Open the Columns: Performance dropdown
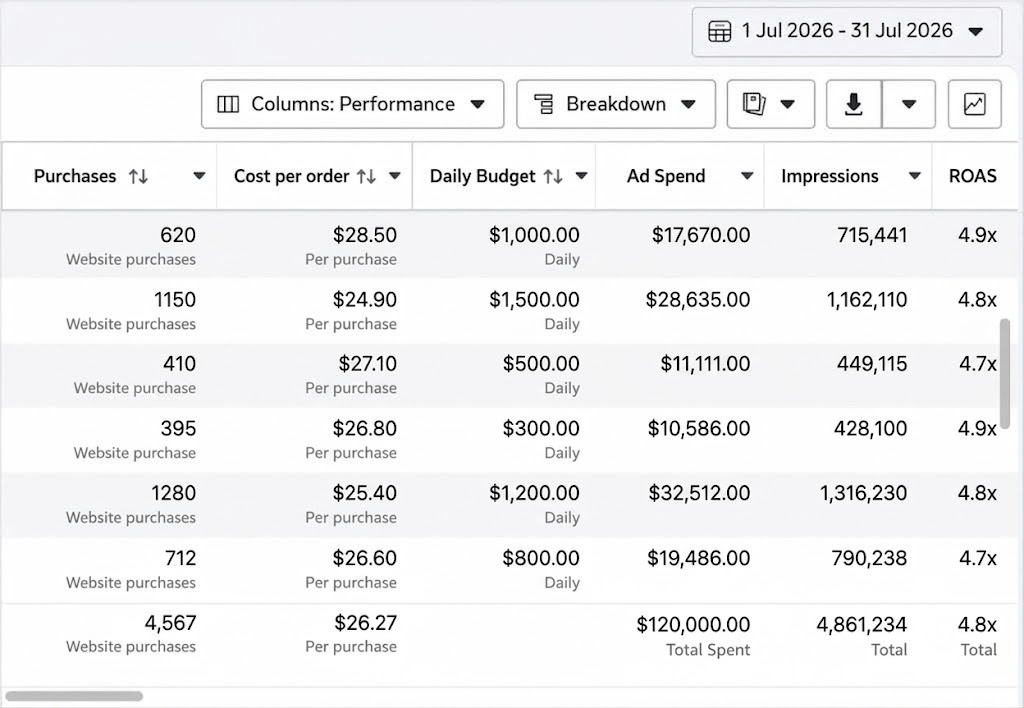The image size is (1024, 708). (x=353, y=104)
